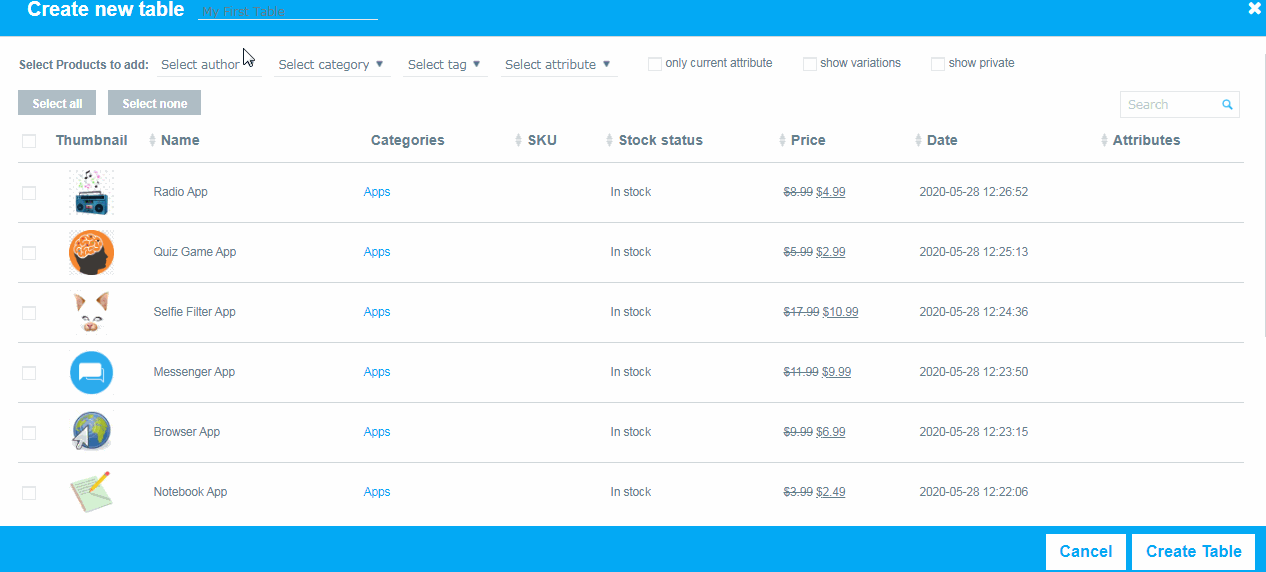The width and height of the screenshot is (1266, 572).
Task: Click In stock status for Radio App
Action: tap(631, 192)
